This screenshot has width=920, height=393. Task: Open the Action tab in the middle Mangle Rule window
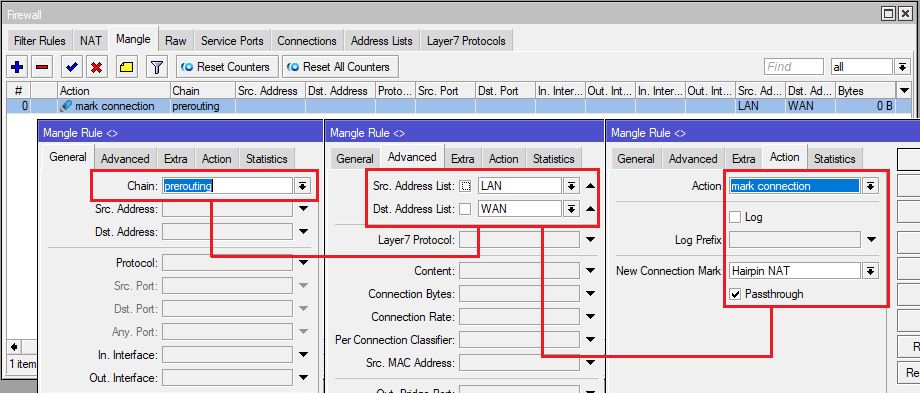pyautogui.click(x=503, y=159)
